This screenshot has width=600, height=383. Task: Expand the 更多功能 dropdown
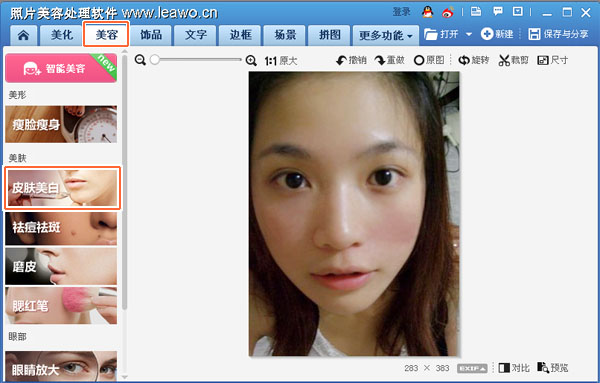pyautogui.click(x=386, y=35)
